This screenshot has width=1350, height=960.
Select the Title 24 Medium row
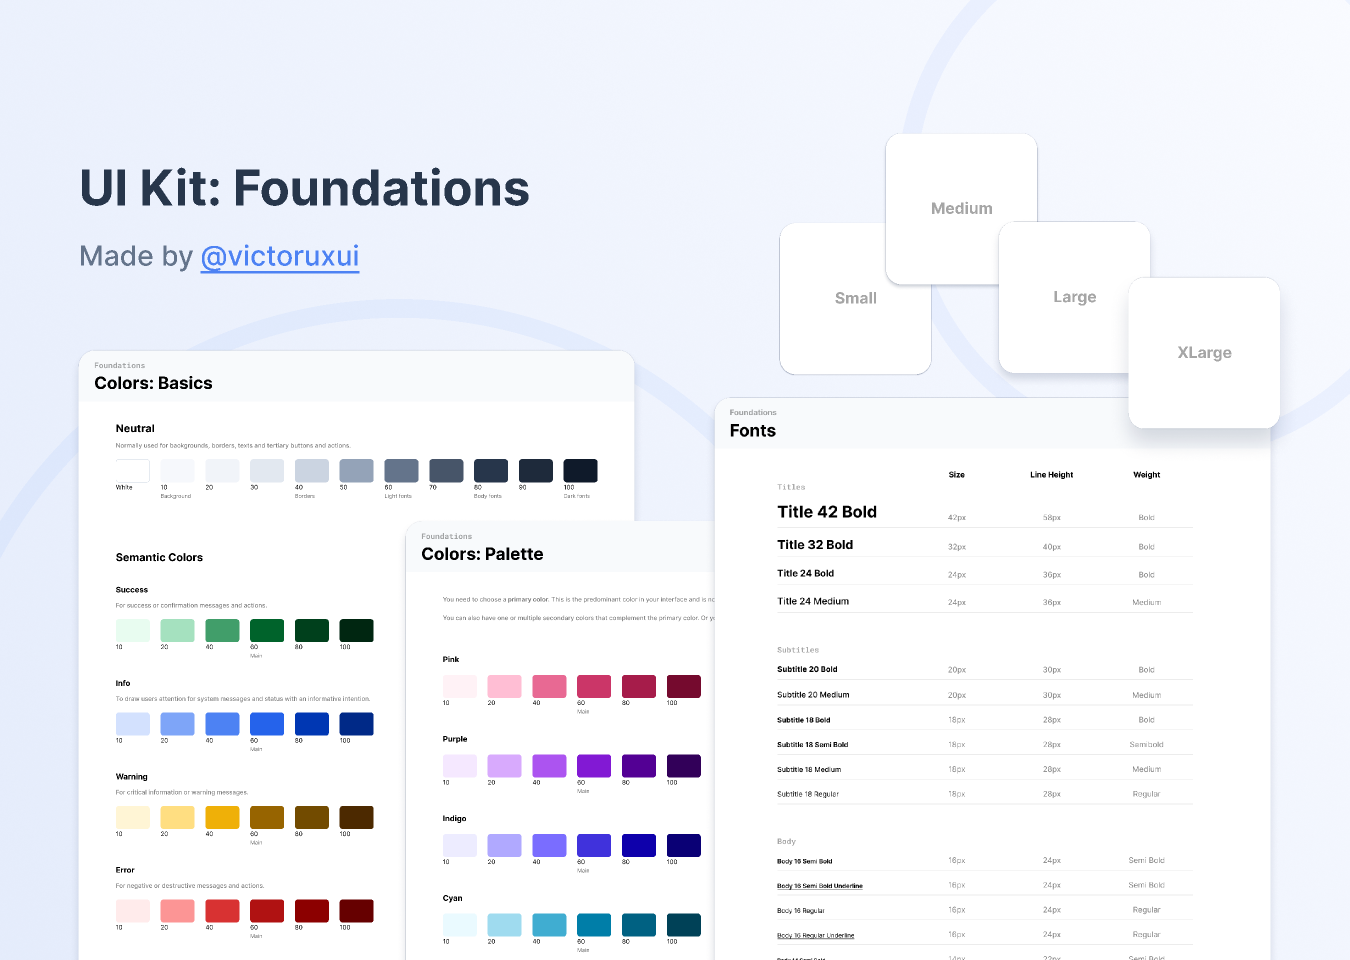[813, 601]
